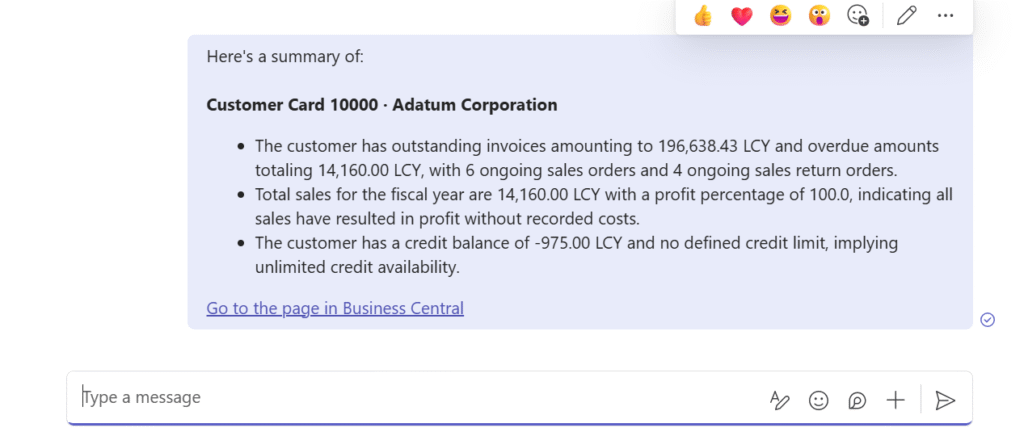1024x432 pixels.
Task: Click the Total sales fiscal year bullet
Action: point(603,206)
